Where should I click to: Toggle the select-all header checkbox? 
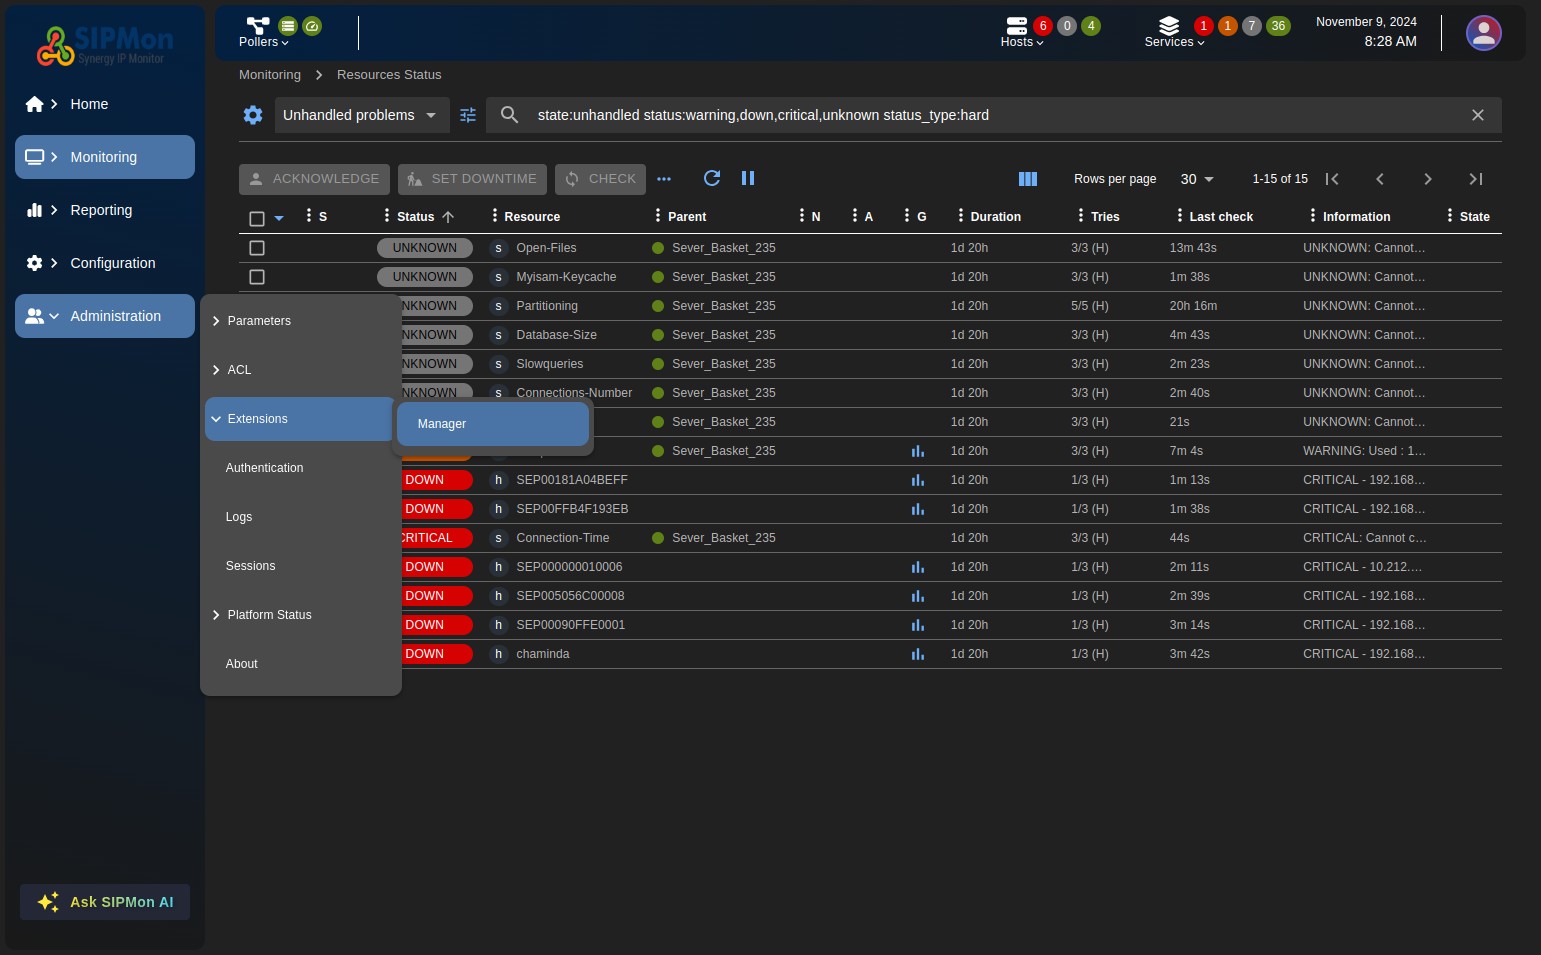click(257, 218)
